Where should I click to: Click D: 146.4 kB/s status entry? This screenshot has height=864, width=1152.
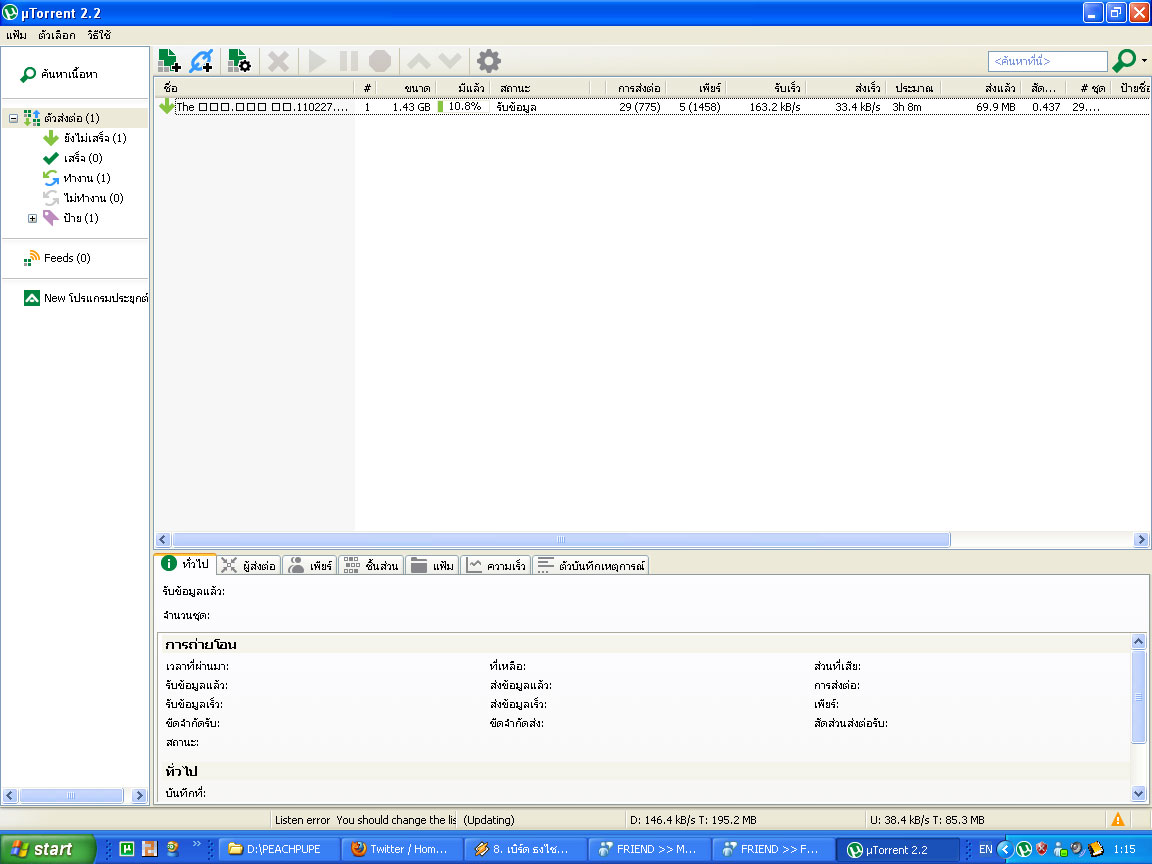(x=693, y=820)
